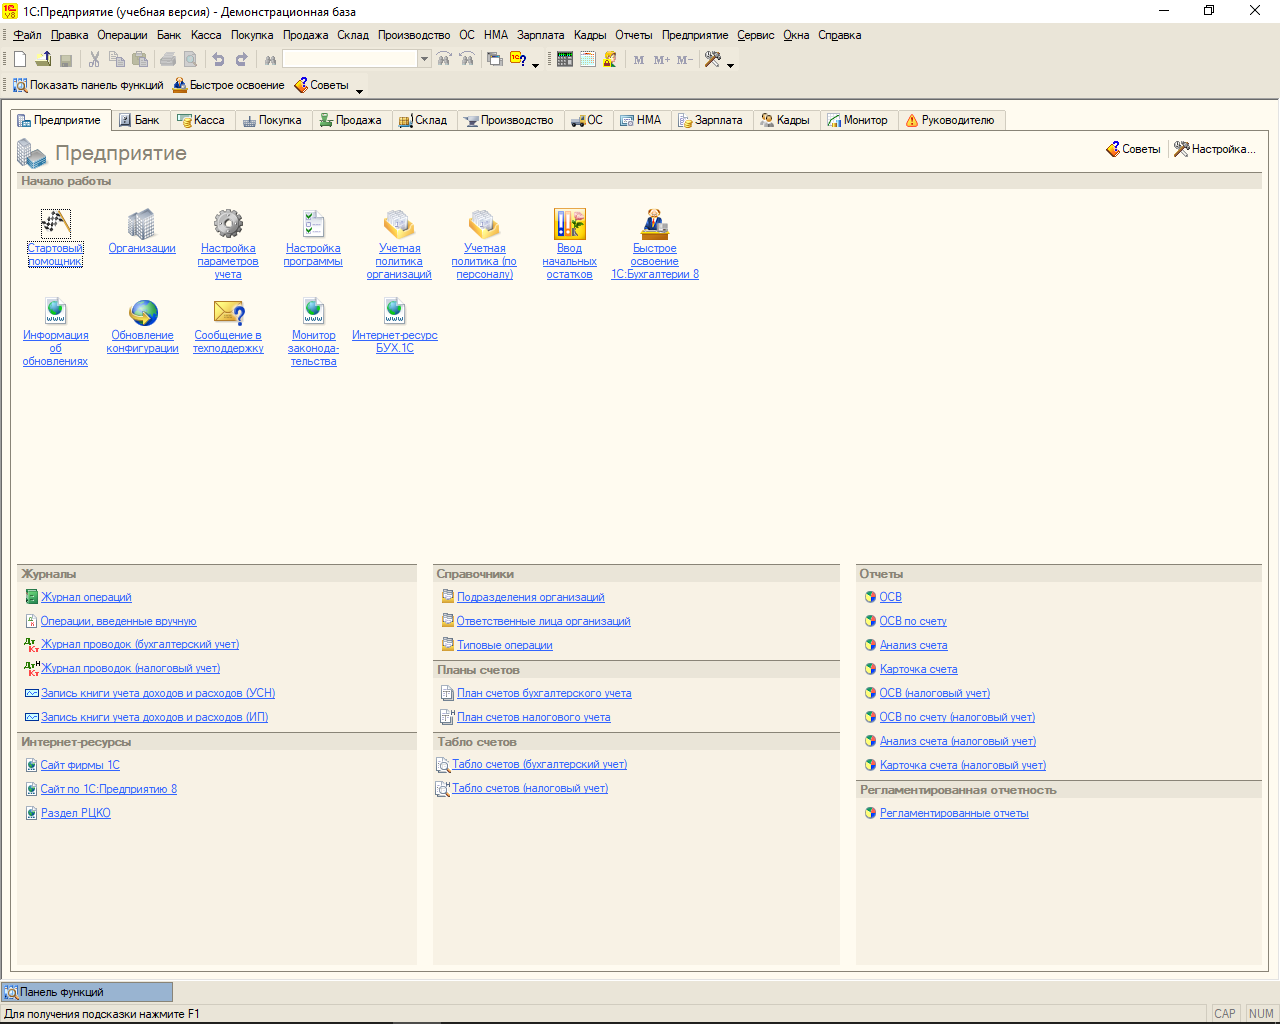Open the Calendar toolbar icon
The height and width of the screenshot is (1024, 1280).
click(x=588, y=60)
